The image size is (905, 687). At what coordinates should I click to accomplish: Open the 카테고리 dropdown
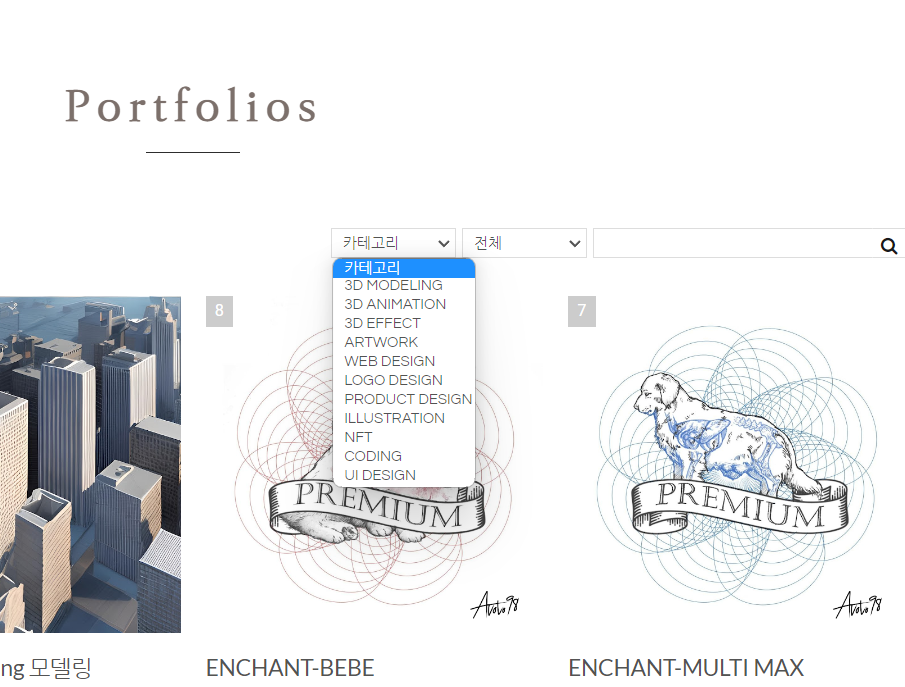pyautogui.click(x=394, y=243)
